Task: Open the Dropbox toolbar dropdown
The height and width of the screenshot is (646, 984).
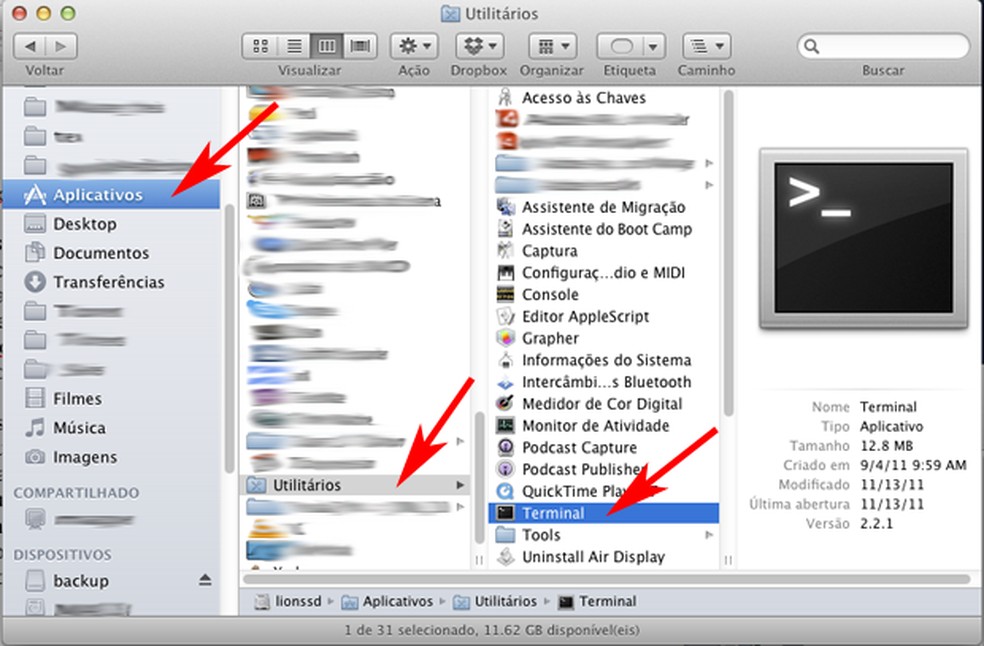Action: click(479, 46)
